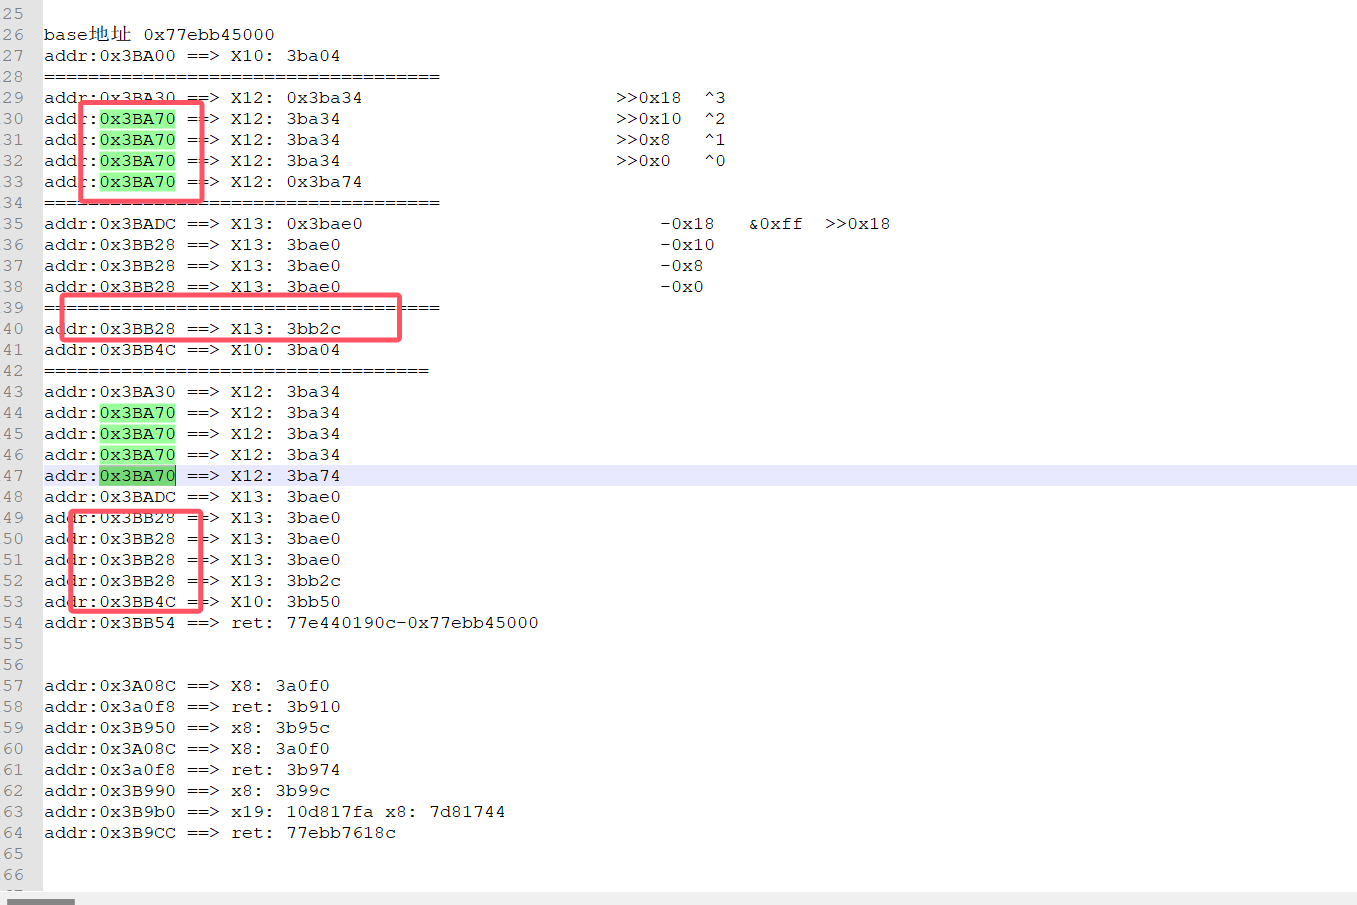Image resolution: width=1357 pixels, height=905 pixels.
Task: Click addr:0x3BA30 on line 43
Action: tap(110, 392)
